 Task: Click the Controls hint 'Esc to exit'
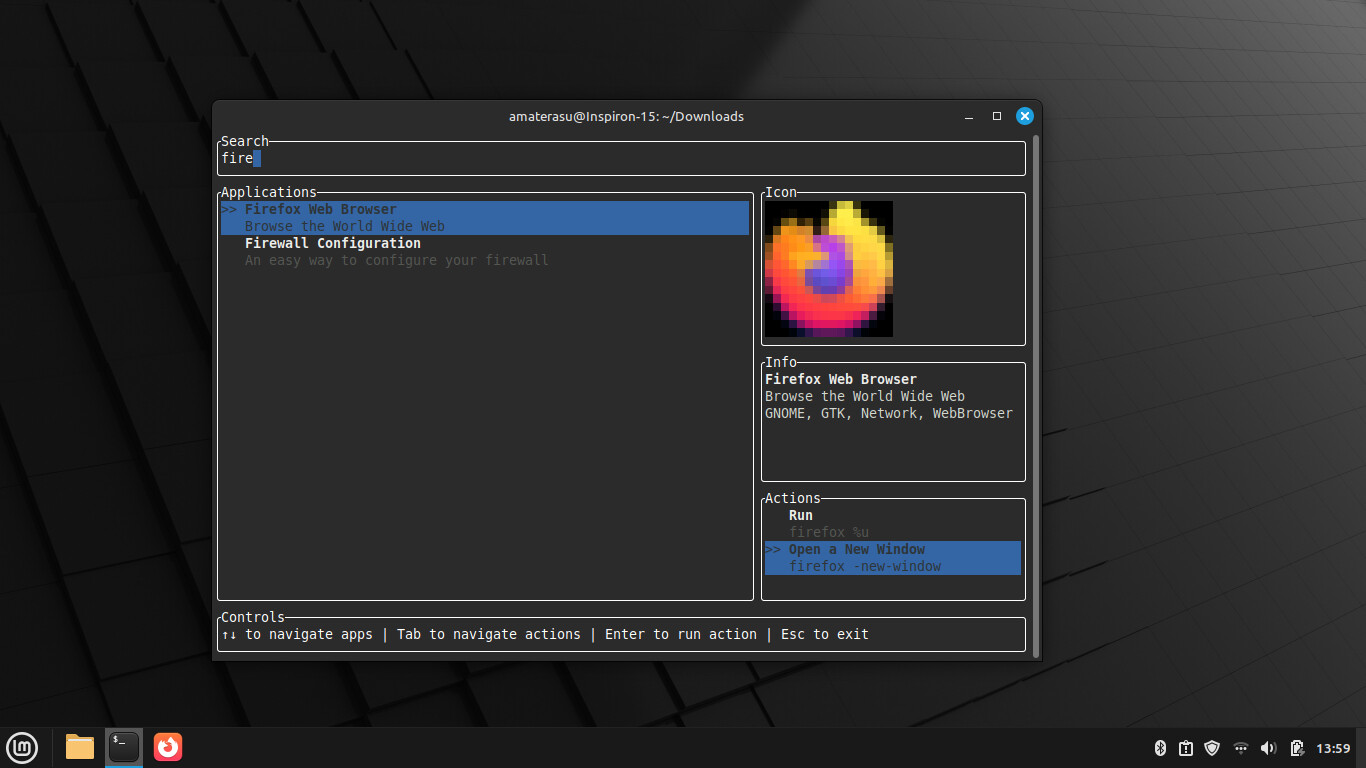click(x=825, y=634)
